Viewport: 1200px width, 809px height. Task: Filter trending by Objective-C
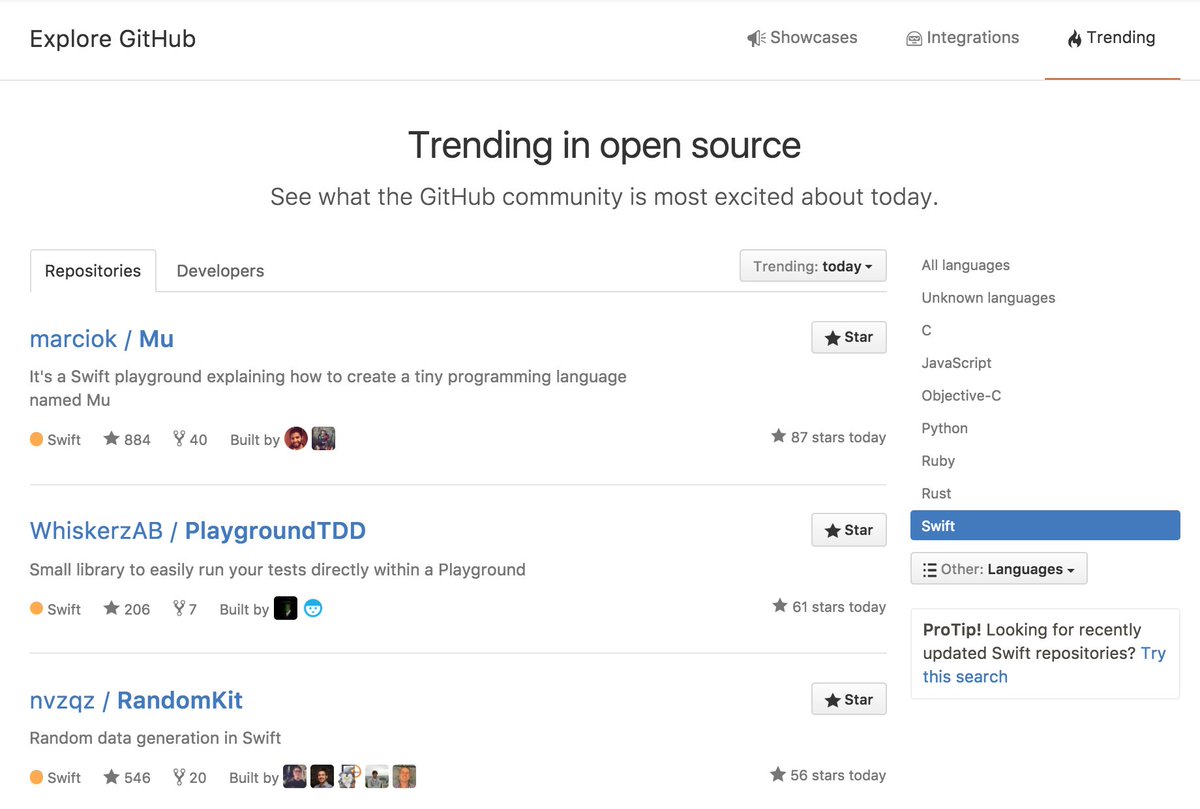961,396
